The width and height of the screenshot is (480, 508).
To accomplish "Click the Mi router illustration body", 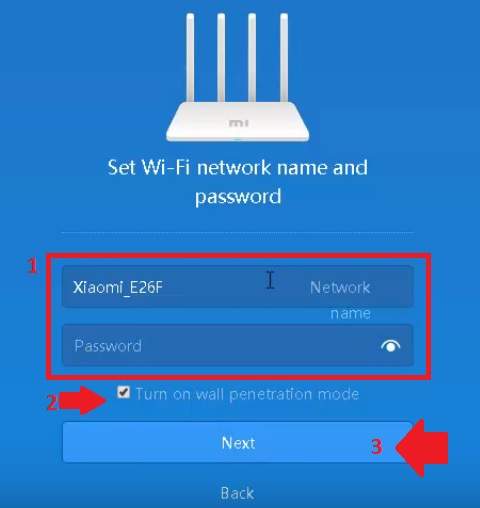I will click(x=238, y=122).
